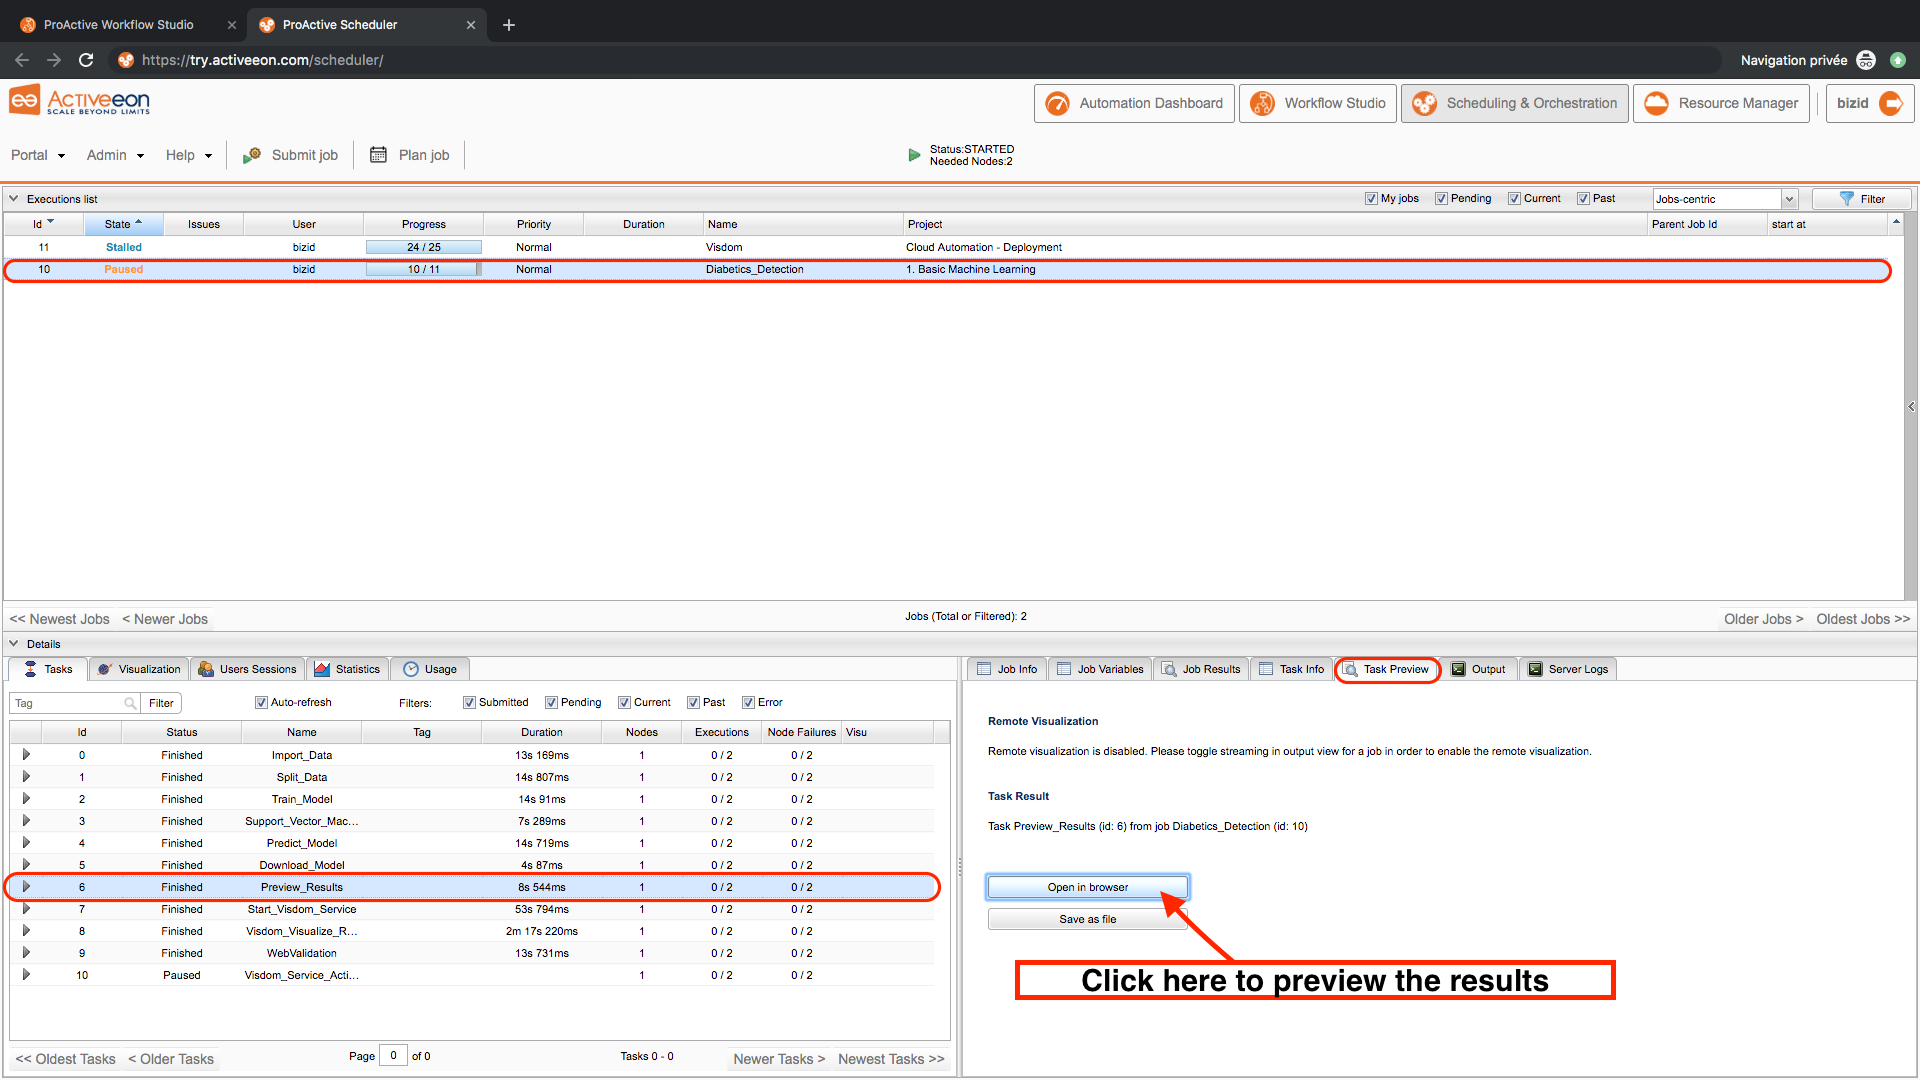Click the Tasks tab icon

tap(31, 669)
